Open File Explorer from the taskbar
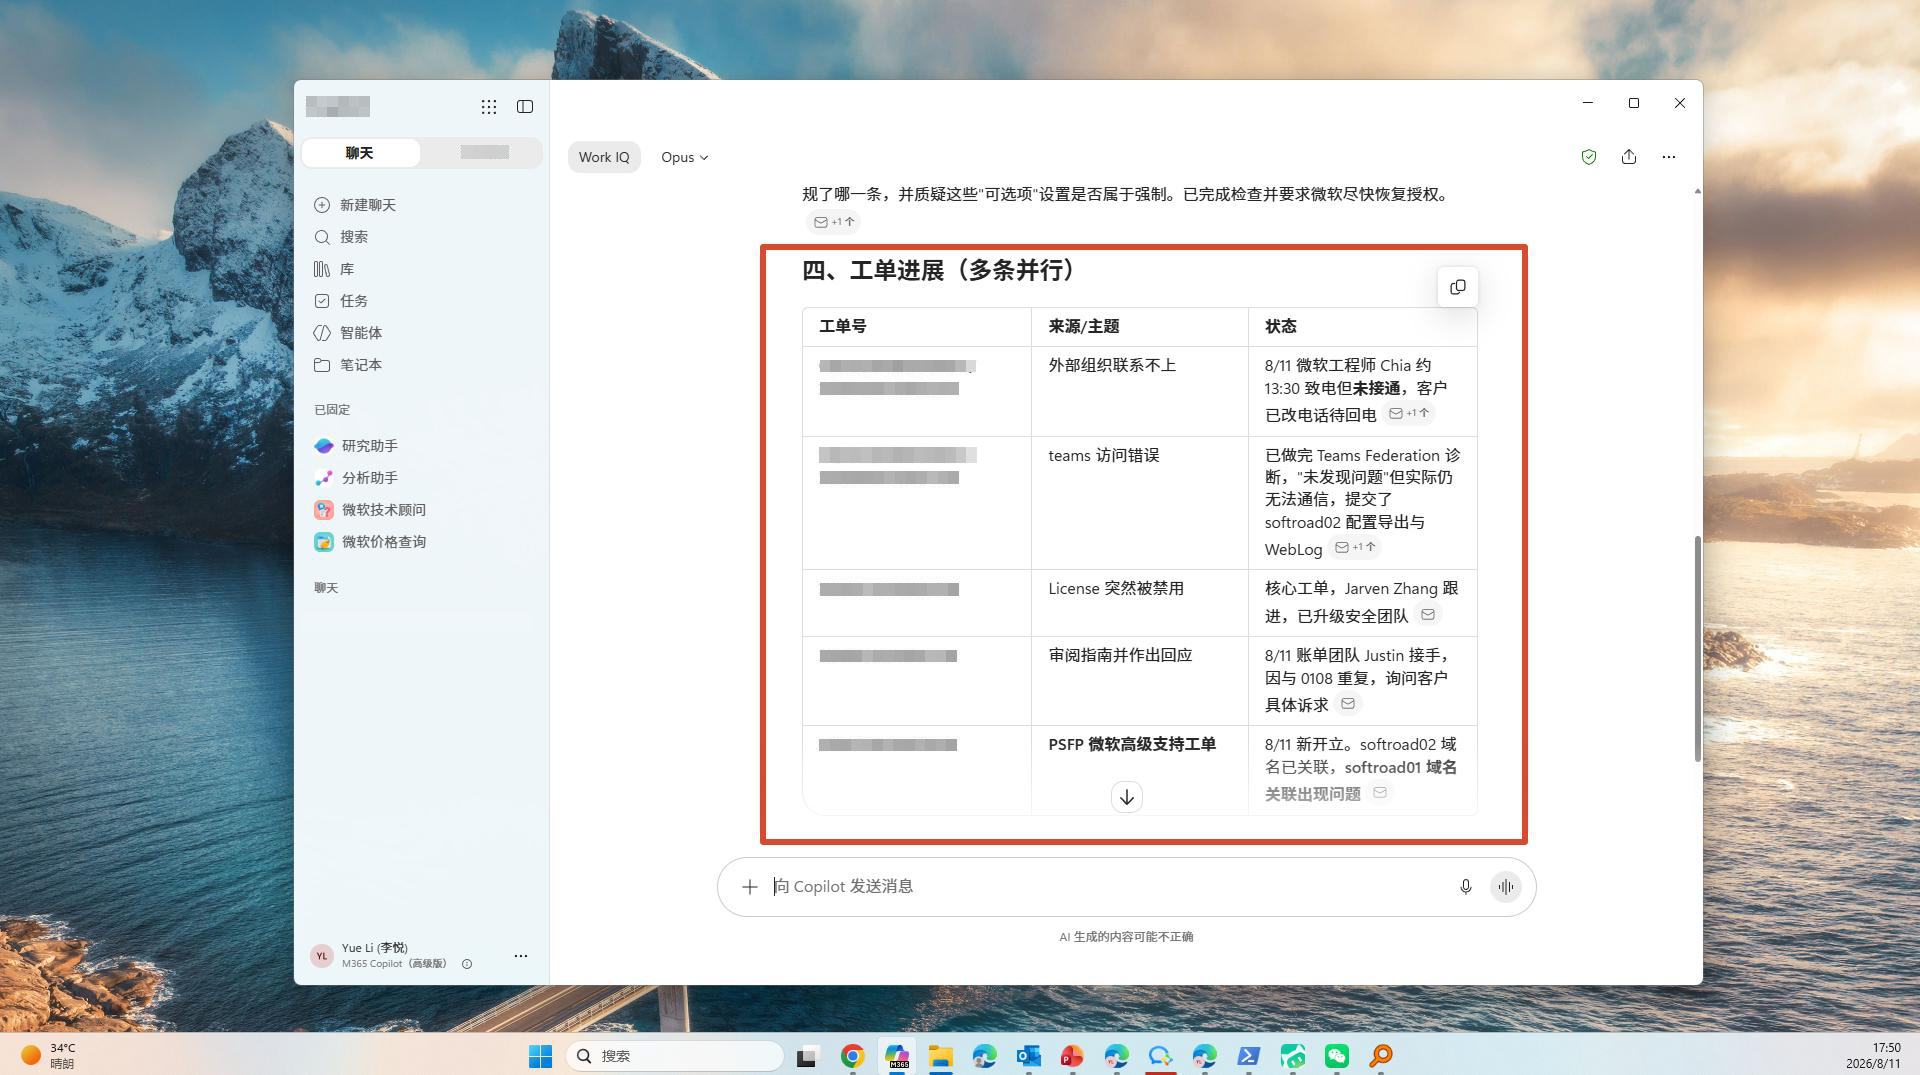 click(940, 1056)
